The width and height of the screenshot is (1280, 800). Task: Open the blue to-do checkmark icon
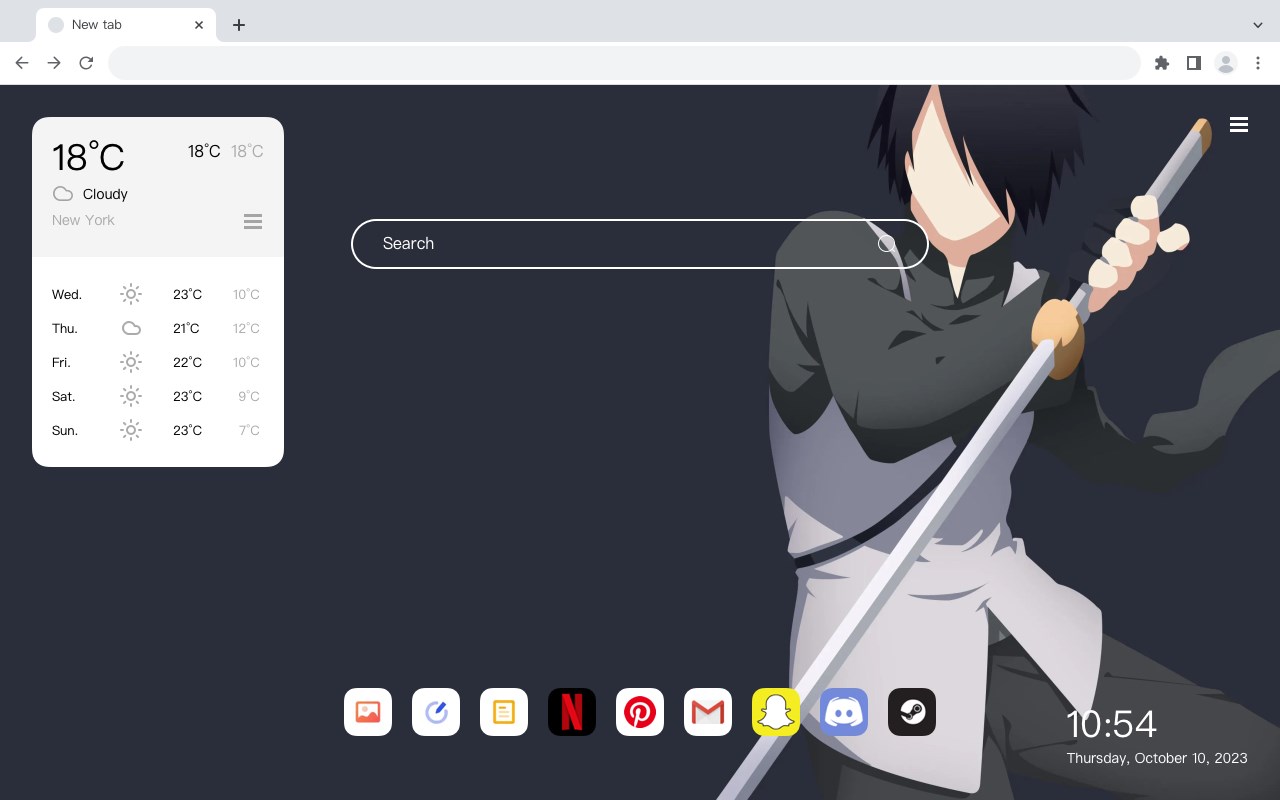(436, 712)
